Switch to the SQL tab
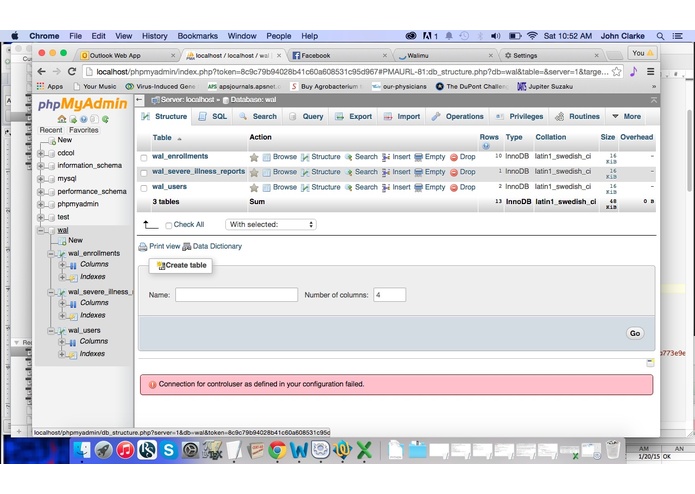This screenshot has height=494, width=695. 213,117
